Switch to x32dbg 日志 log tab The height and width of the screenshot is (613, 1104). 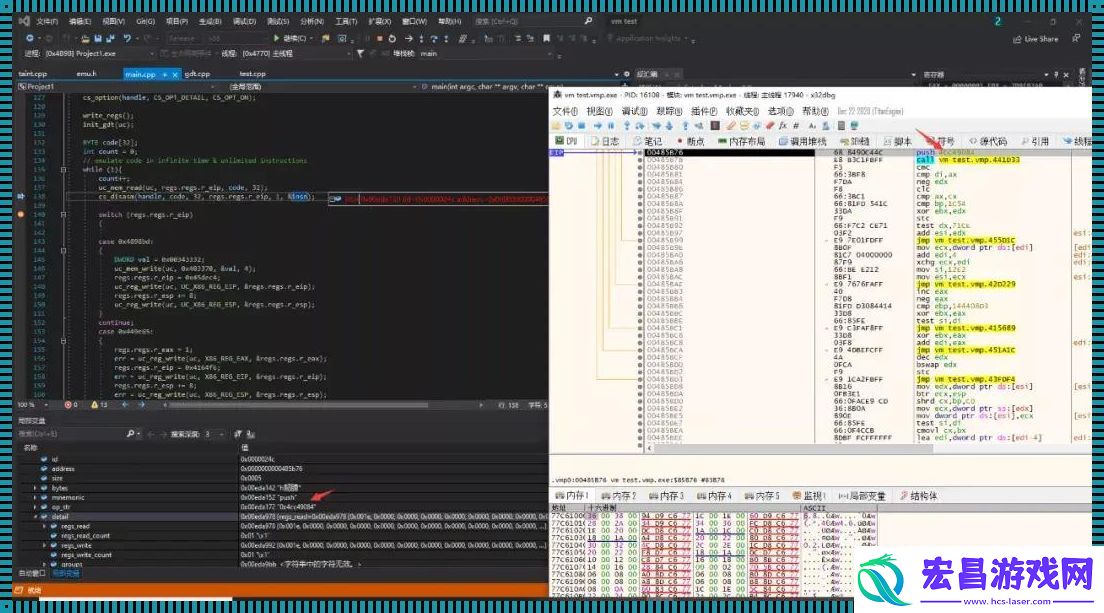(605, 141)
